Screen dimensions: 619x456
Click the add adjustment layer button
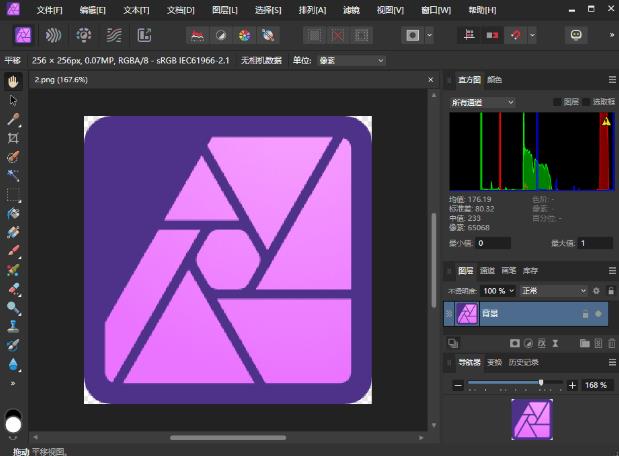[x=528, y=343]
